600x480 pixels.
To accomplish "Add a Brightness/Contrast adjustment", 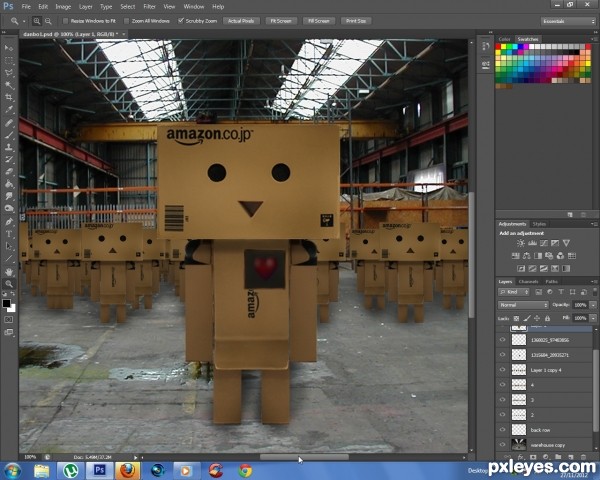I will 521,243.
